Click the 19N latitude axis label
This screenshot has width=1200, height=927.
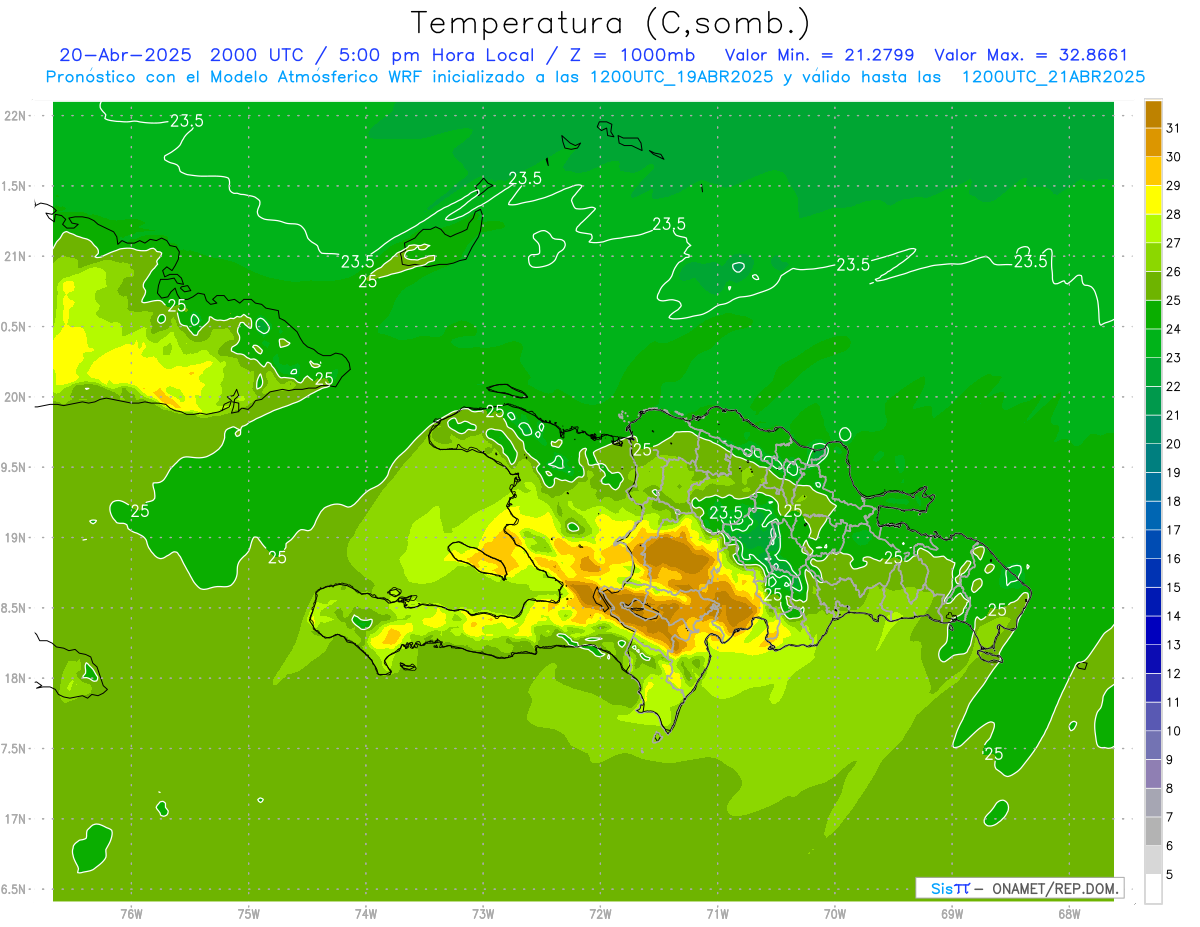coord(16,538)
